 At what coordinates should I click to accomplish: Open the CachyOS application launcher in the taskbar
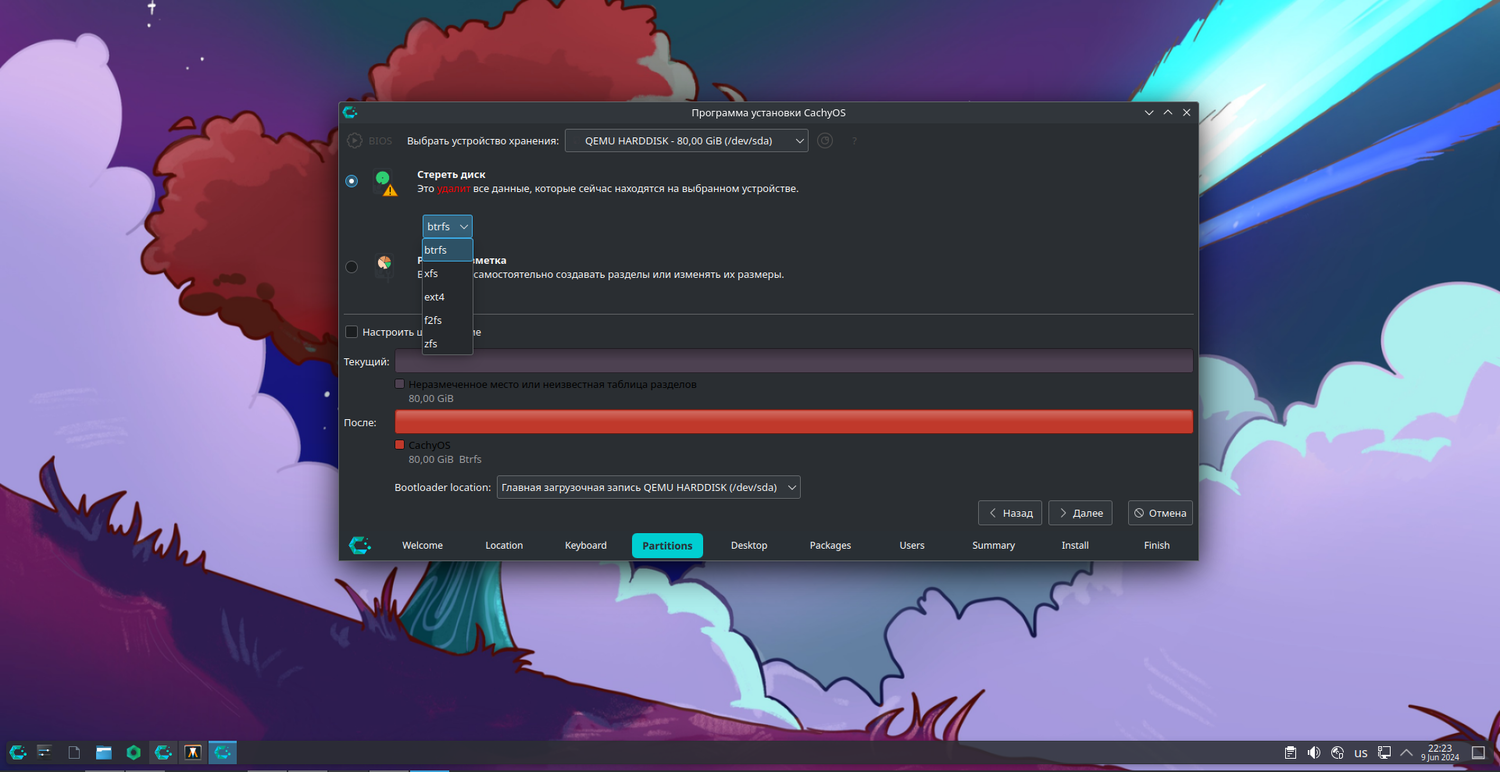pyautogui.click(x=18, y=752)
